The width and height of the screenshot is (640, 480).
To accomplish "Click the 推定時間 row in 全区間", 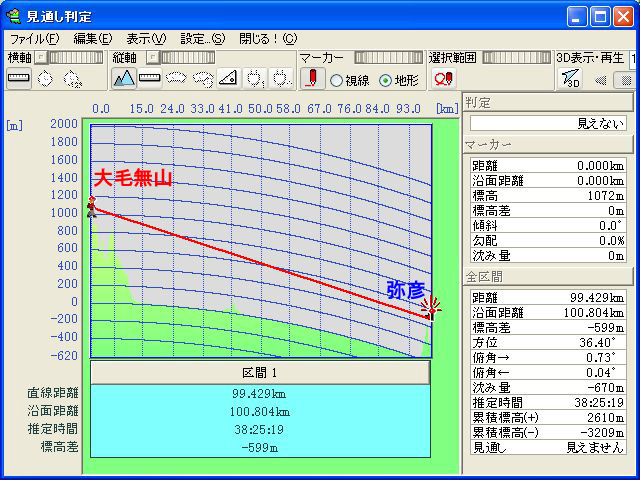I will (x=548, y=402).
